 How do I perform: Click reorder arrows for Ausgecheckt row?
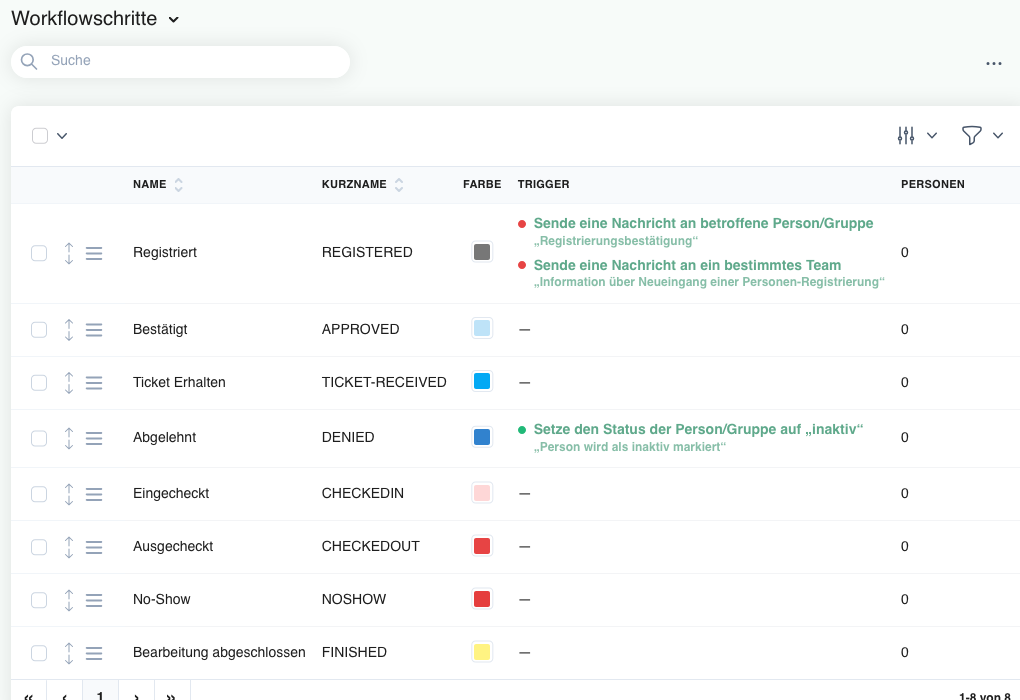[x=69, y=547]
